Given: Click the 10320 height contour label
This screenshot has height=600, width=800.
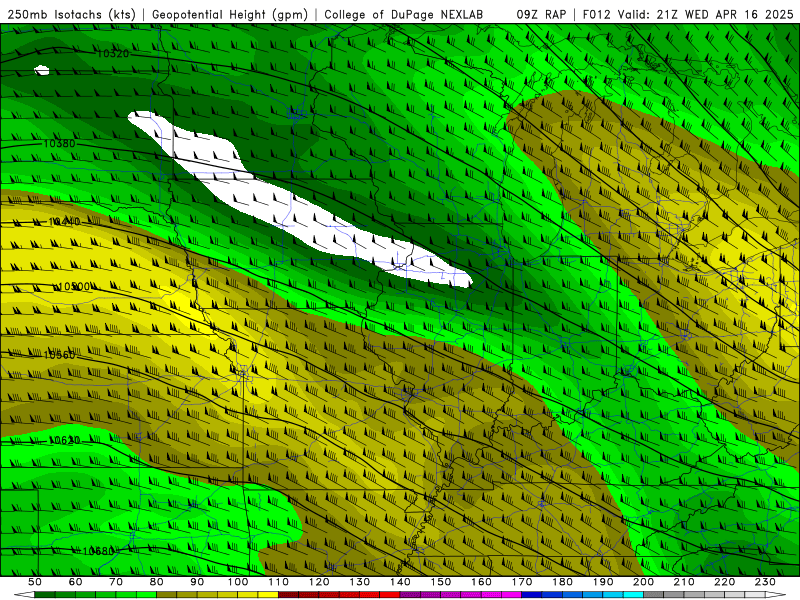Looking at the screenshot, I should pyautogui.click(x=113, y=54).
